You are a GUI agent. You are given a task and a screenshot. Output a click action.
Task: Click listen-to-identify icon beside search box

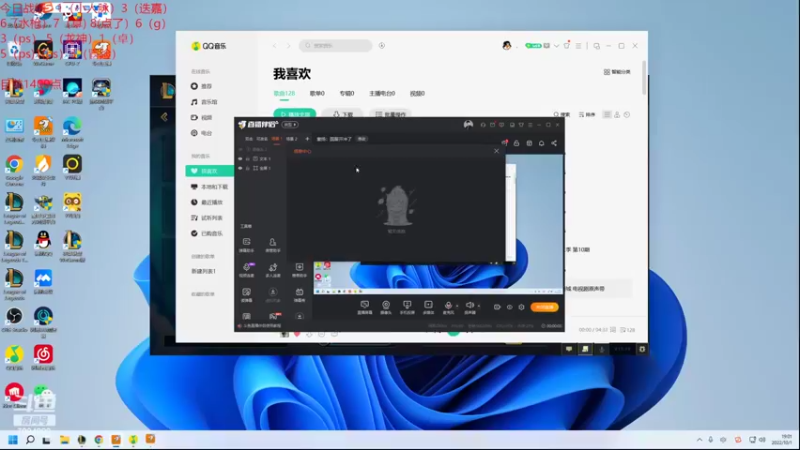coord(382,45)
